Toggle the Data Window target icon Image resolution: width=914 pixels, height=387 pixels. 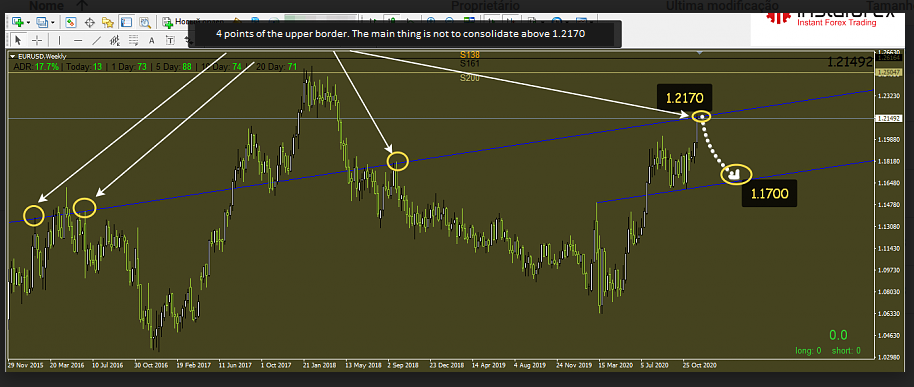(90, 22)
